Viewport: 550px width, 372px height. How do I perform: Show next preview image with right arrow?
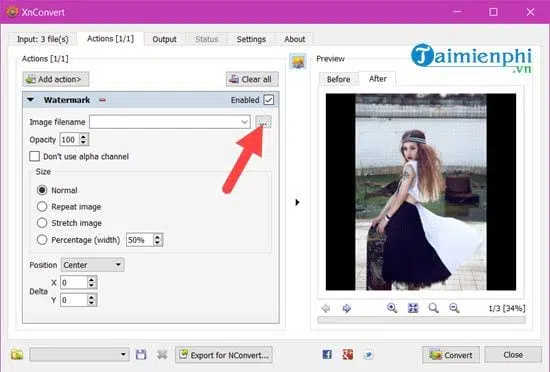pyautogui.click(x=347, y=308)
